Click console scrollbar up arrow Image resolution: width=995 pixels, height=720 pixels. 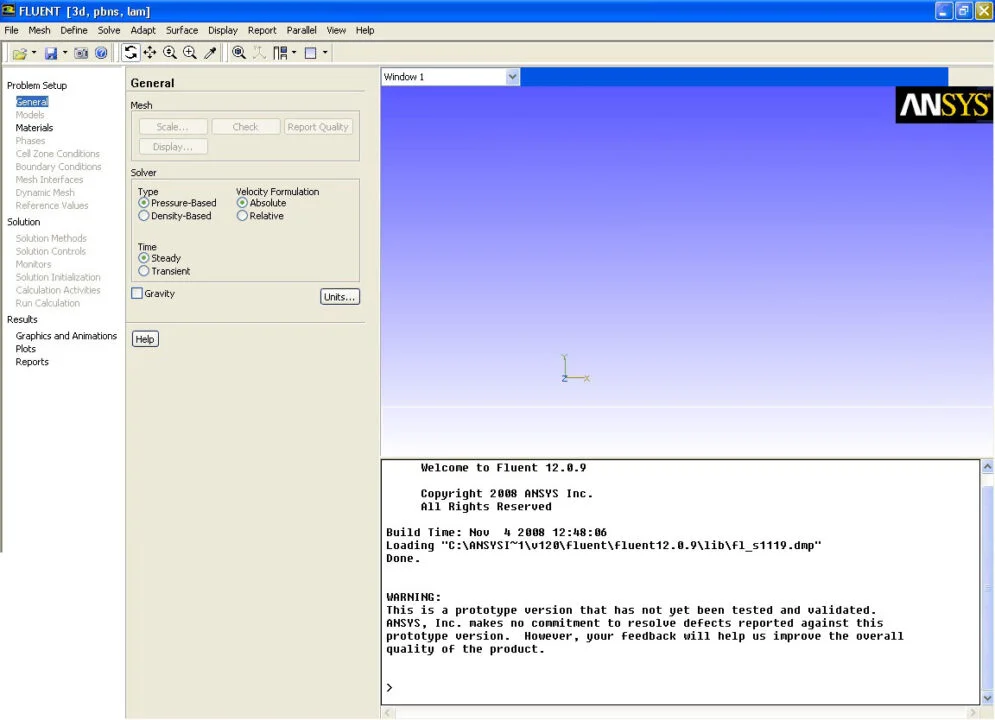(987, 467)
